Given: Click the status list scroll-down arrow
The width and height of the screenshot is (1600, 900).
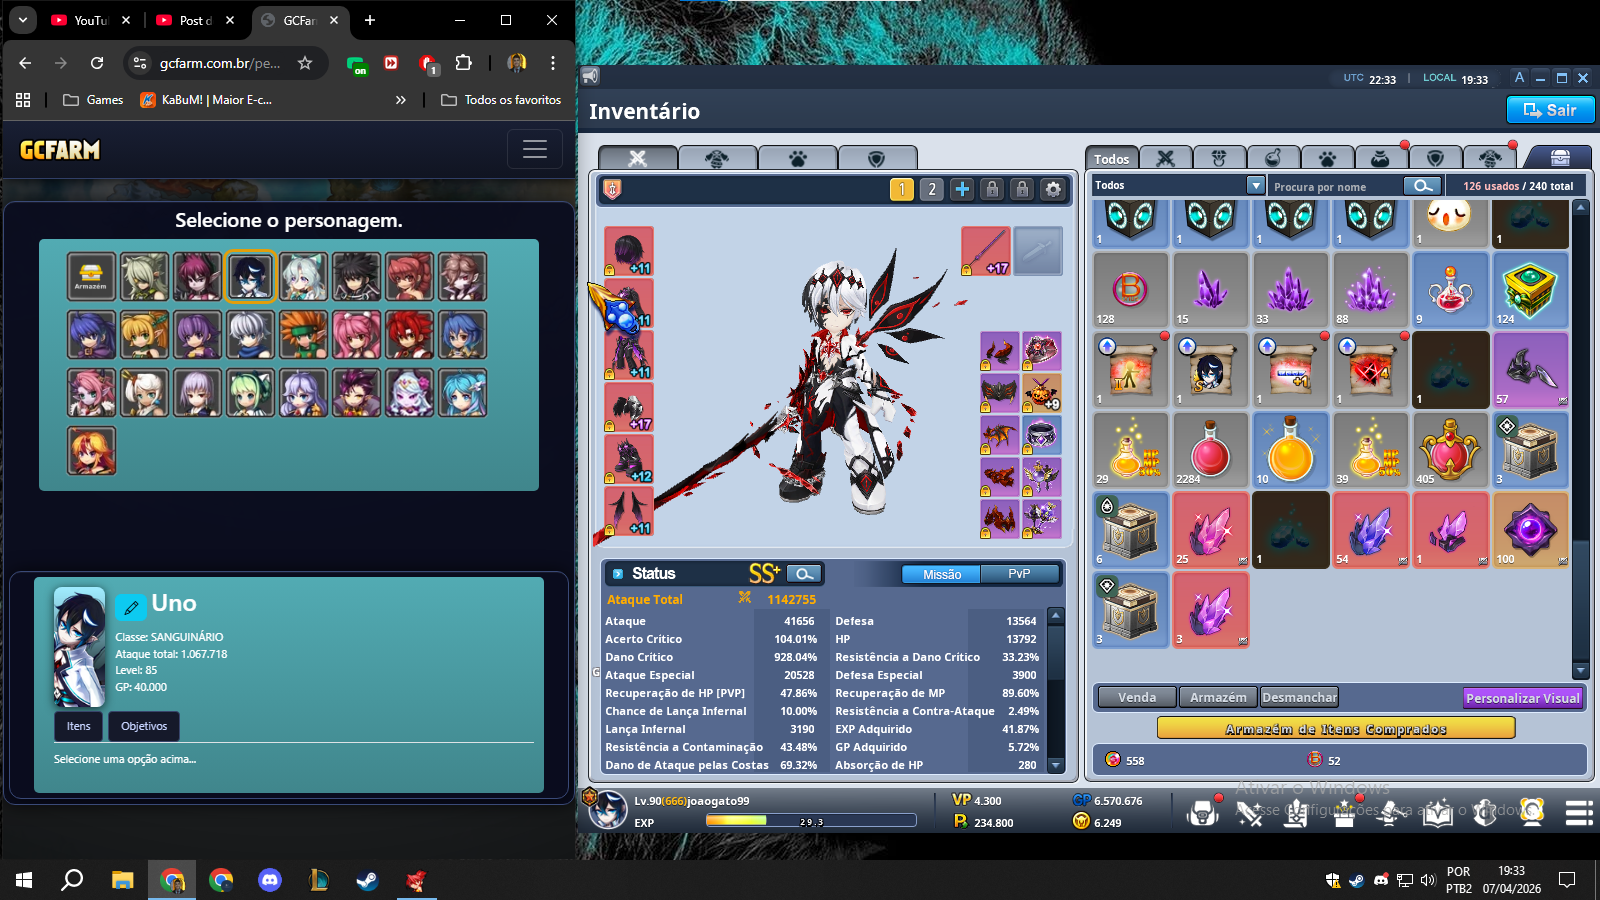Looking at the screenshot, I should pyautogui.click(x=1056, y=765).
